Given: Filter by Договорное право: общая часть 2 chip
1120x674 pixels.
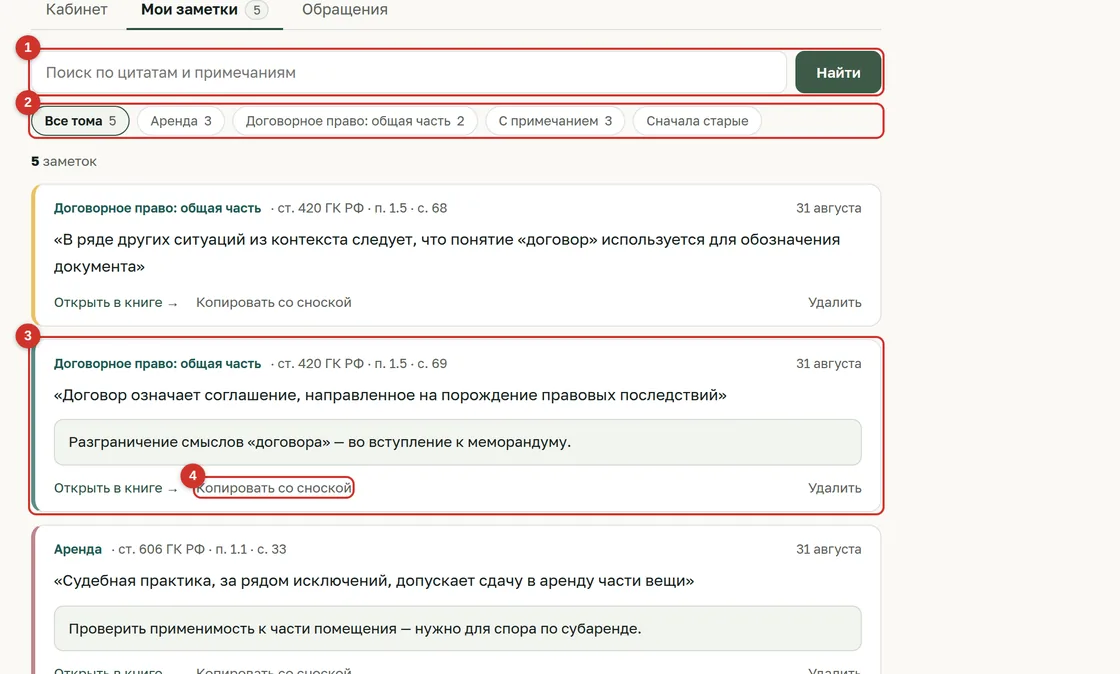Looking at the screenshot, I should tap(355, 121).
